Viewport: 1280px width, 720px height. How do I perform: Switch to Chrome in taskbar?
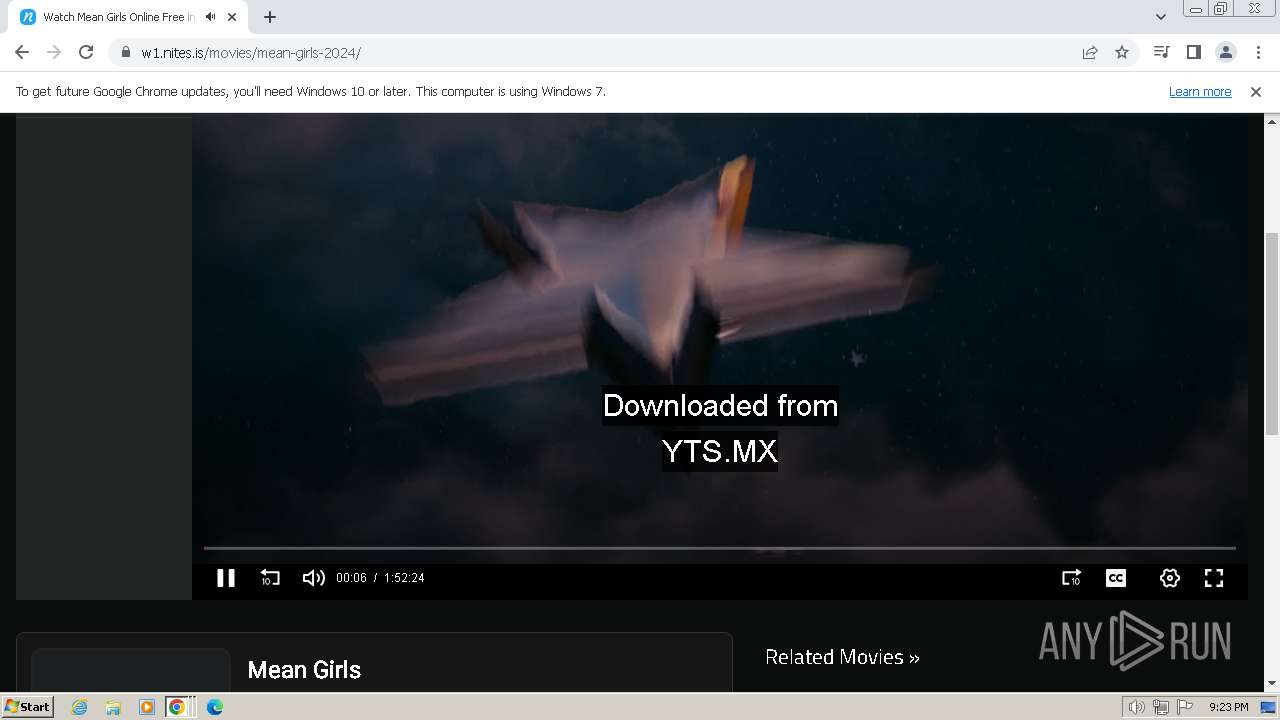click(177, 707)
